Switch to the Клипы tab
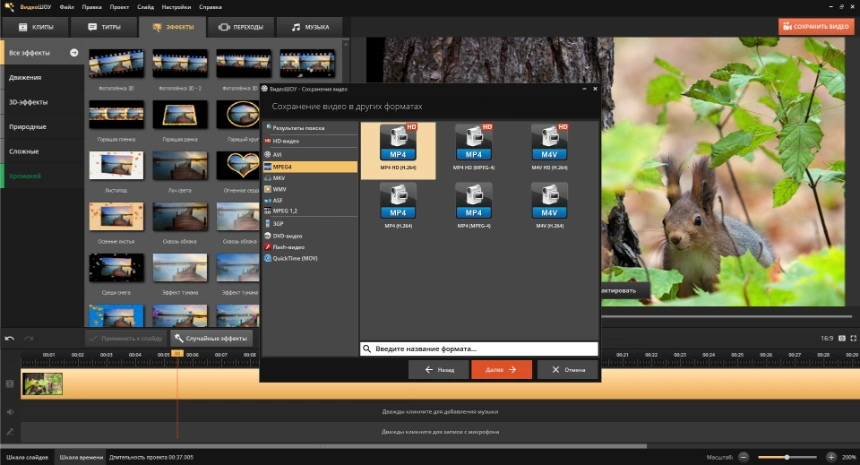Screen dimensions: 860x465 click(36, 27)
